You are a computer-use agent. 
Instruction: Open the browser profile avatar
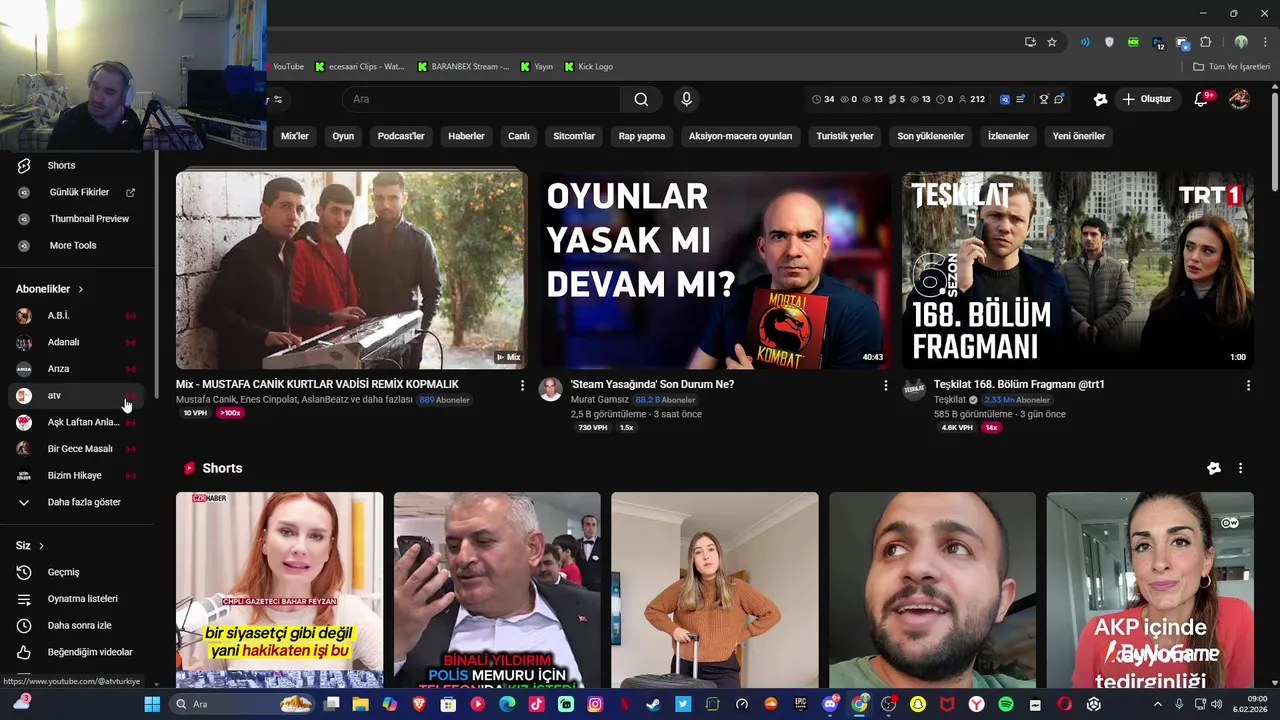[1241, 42]
